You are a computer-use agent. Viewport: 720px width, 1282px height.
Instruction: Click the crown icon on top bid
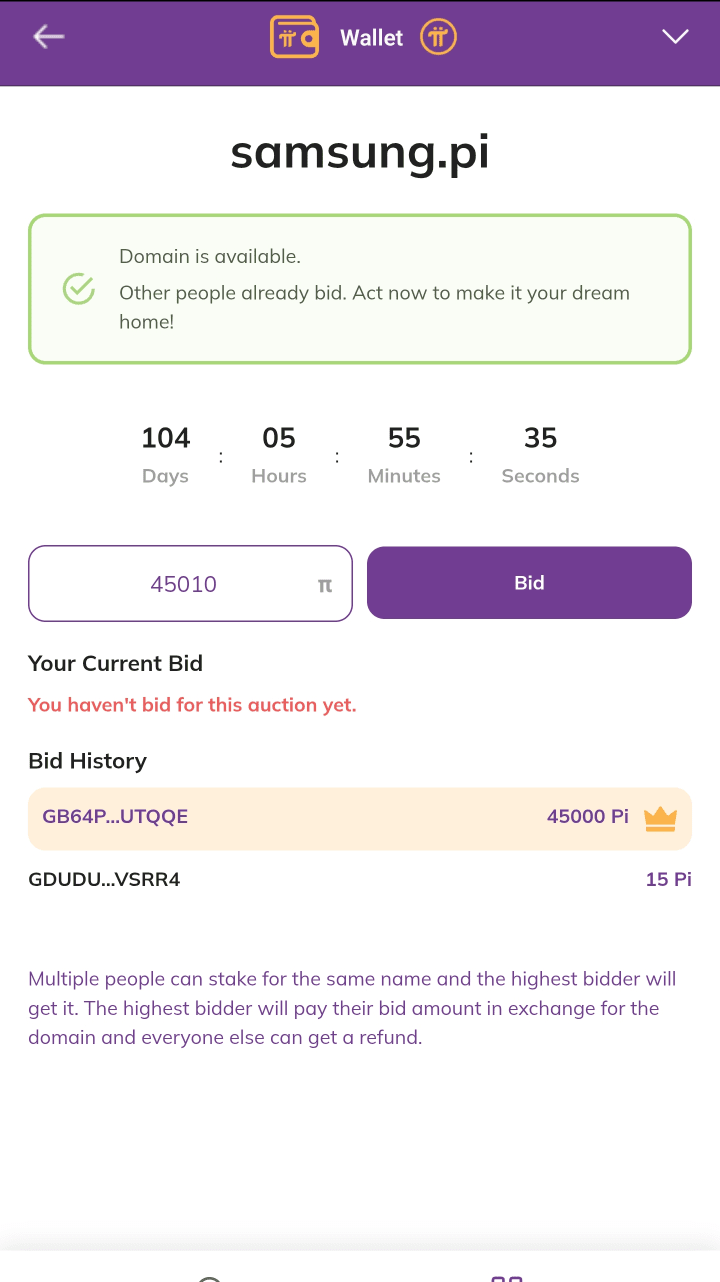[660, 818]
